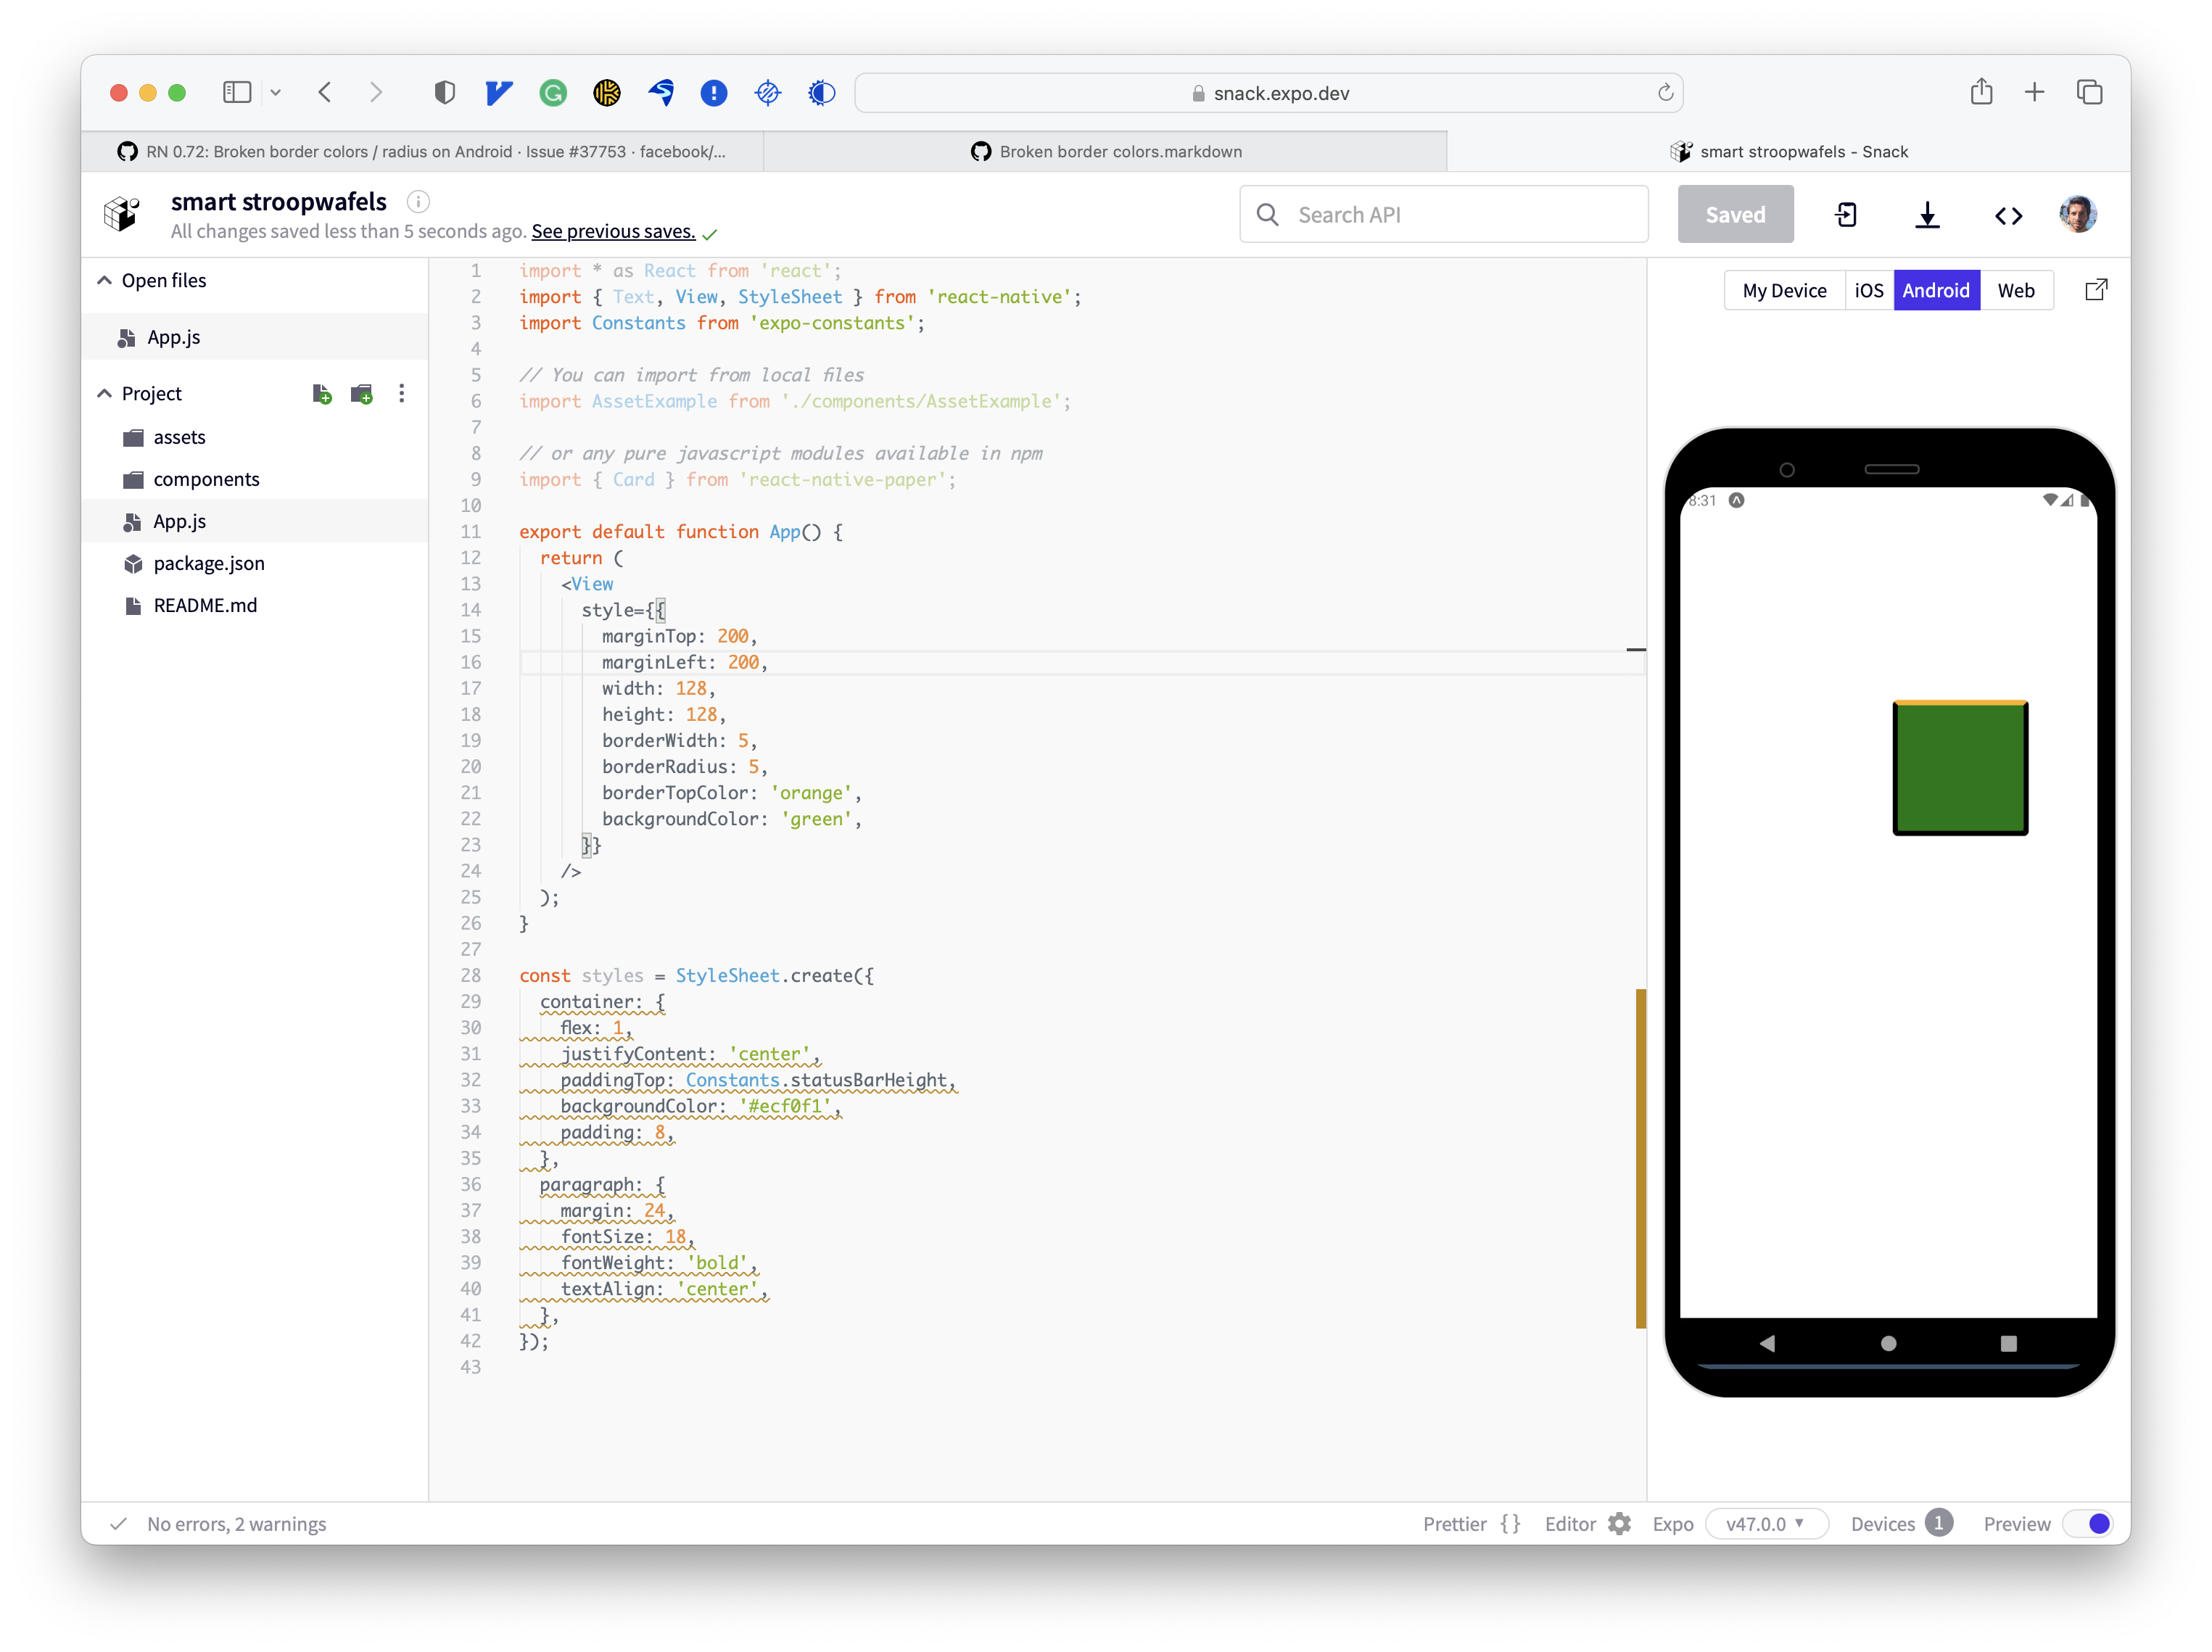Viewport: 2212px width, 1652px height.
Task: Download project as zip via download icon
Action: tap(1926, 213)
